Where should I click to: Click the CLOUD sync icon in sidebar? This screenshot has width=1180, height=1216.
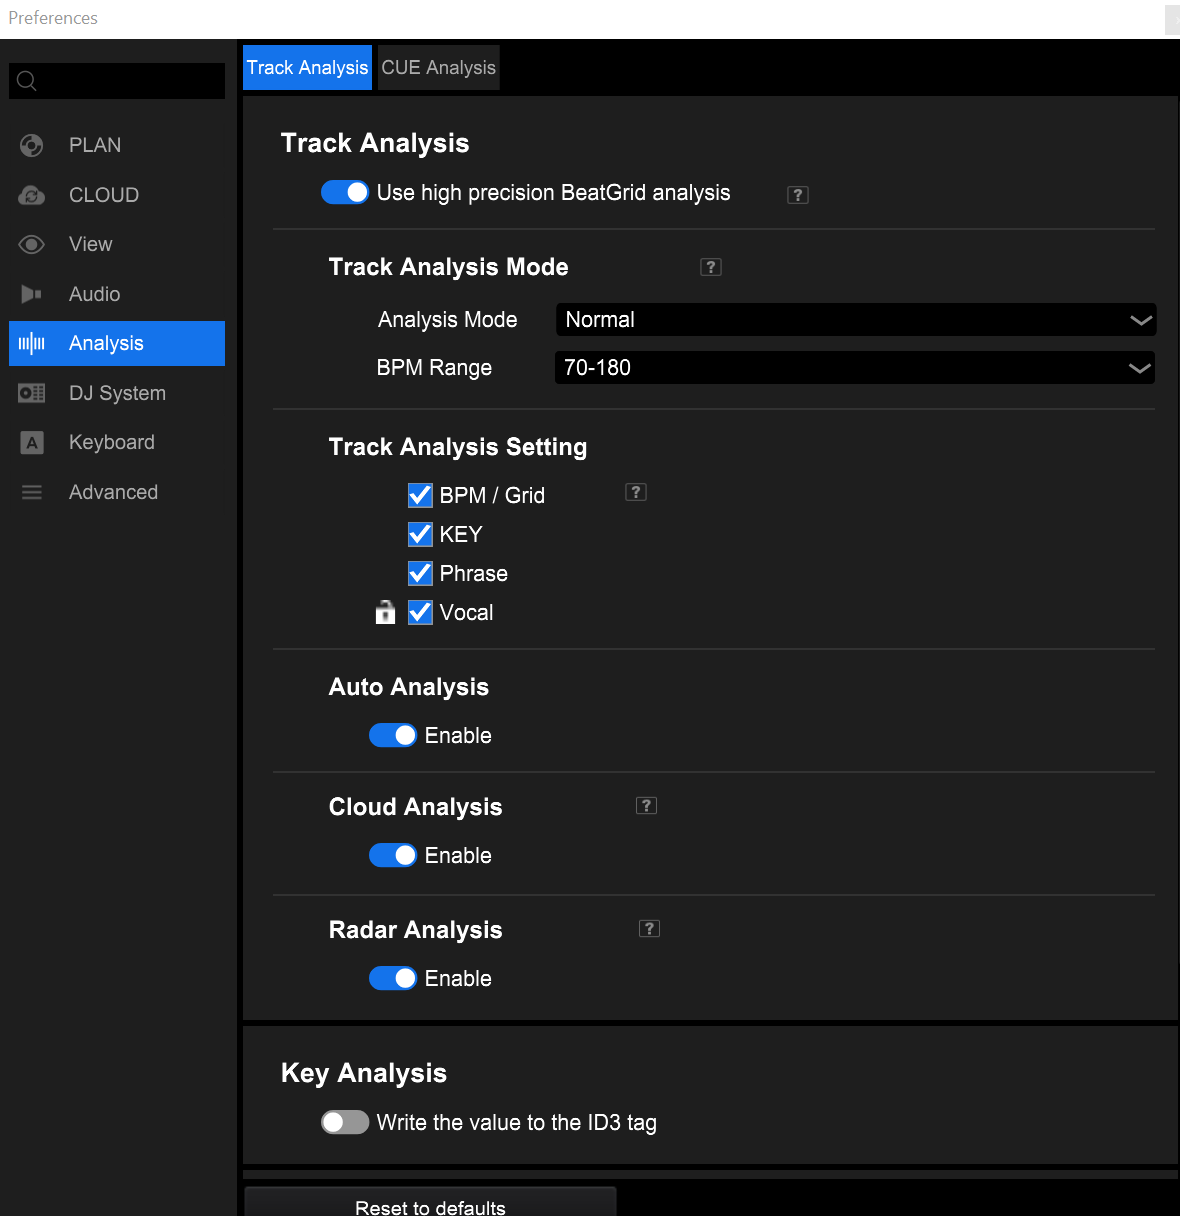(x=32, y=196)
